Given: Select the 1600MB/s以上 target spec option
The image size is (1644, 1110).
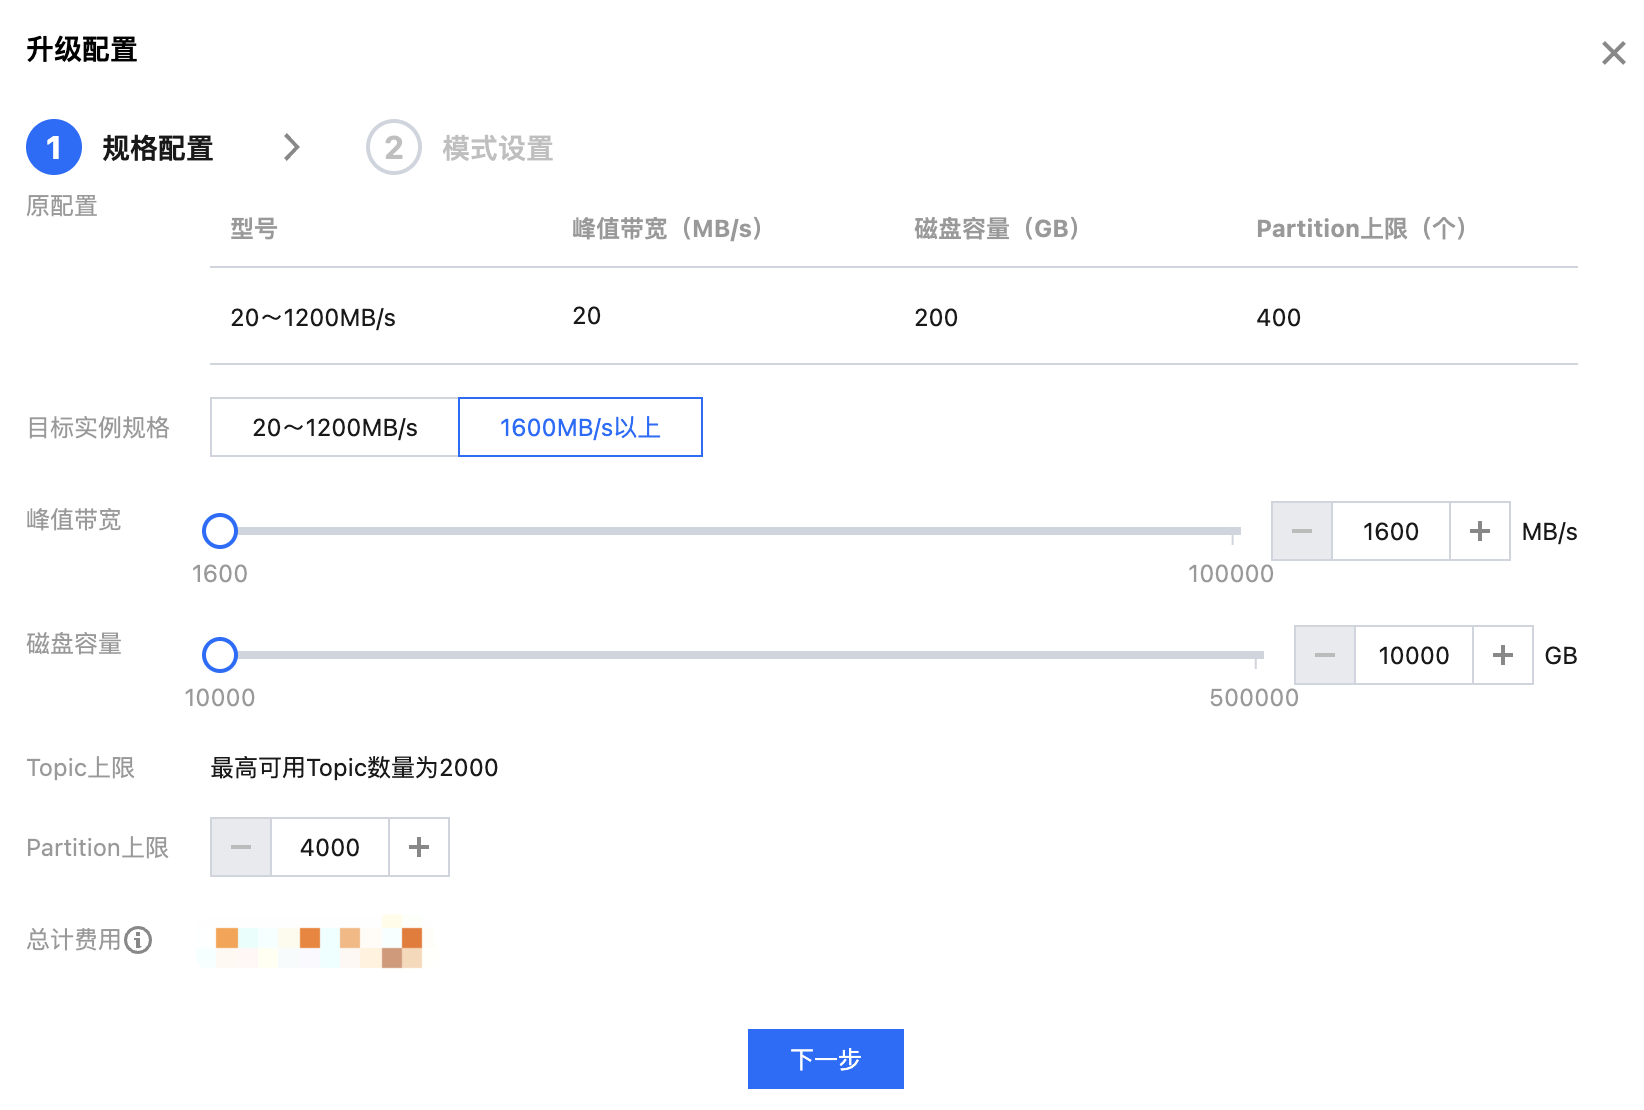Looking at the screenshot, I should coord(580,427).
